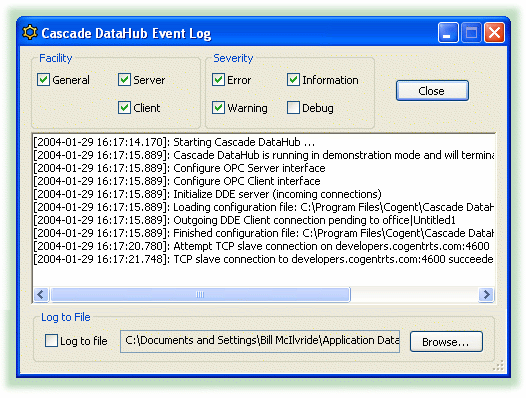
Task: Uncheck the Server facility checkbox
Action: [x=124, y=80]
